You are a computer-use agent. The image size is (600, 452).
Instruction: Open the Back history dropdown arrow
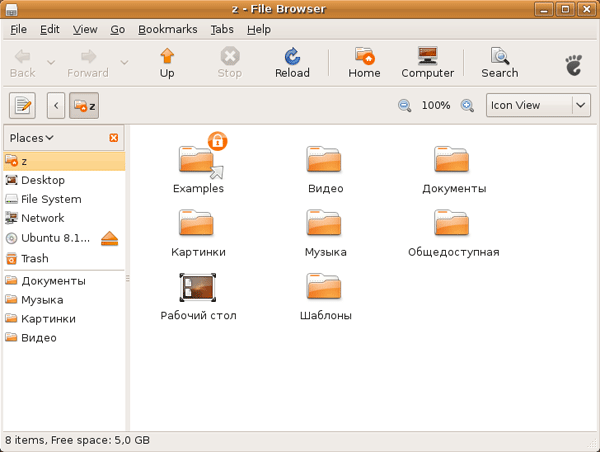(x=54, y=62)
